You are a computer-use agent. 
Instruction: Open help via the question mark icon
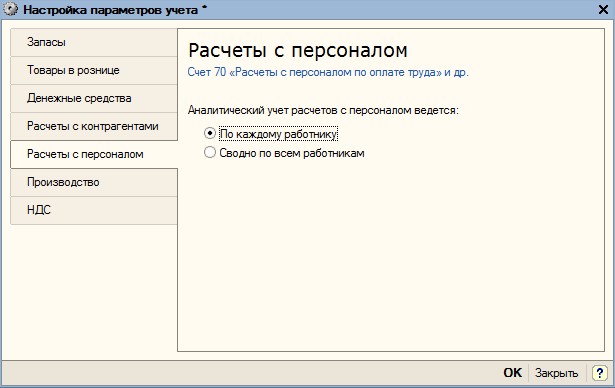click(599, 373)
